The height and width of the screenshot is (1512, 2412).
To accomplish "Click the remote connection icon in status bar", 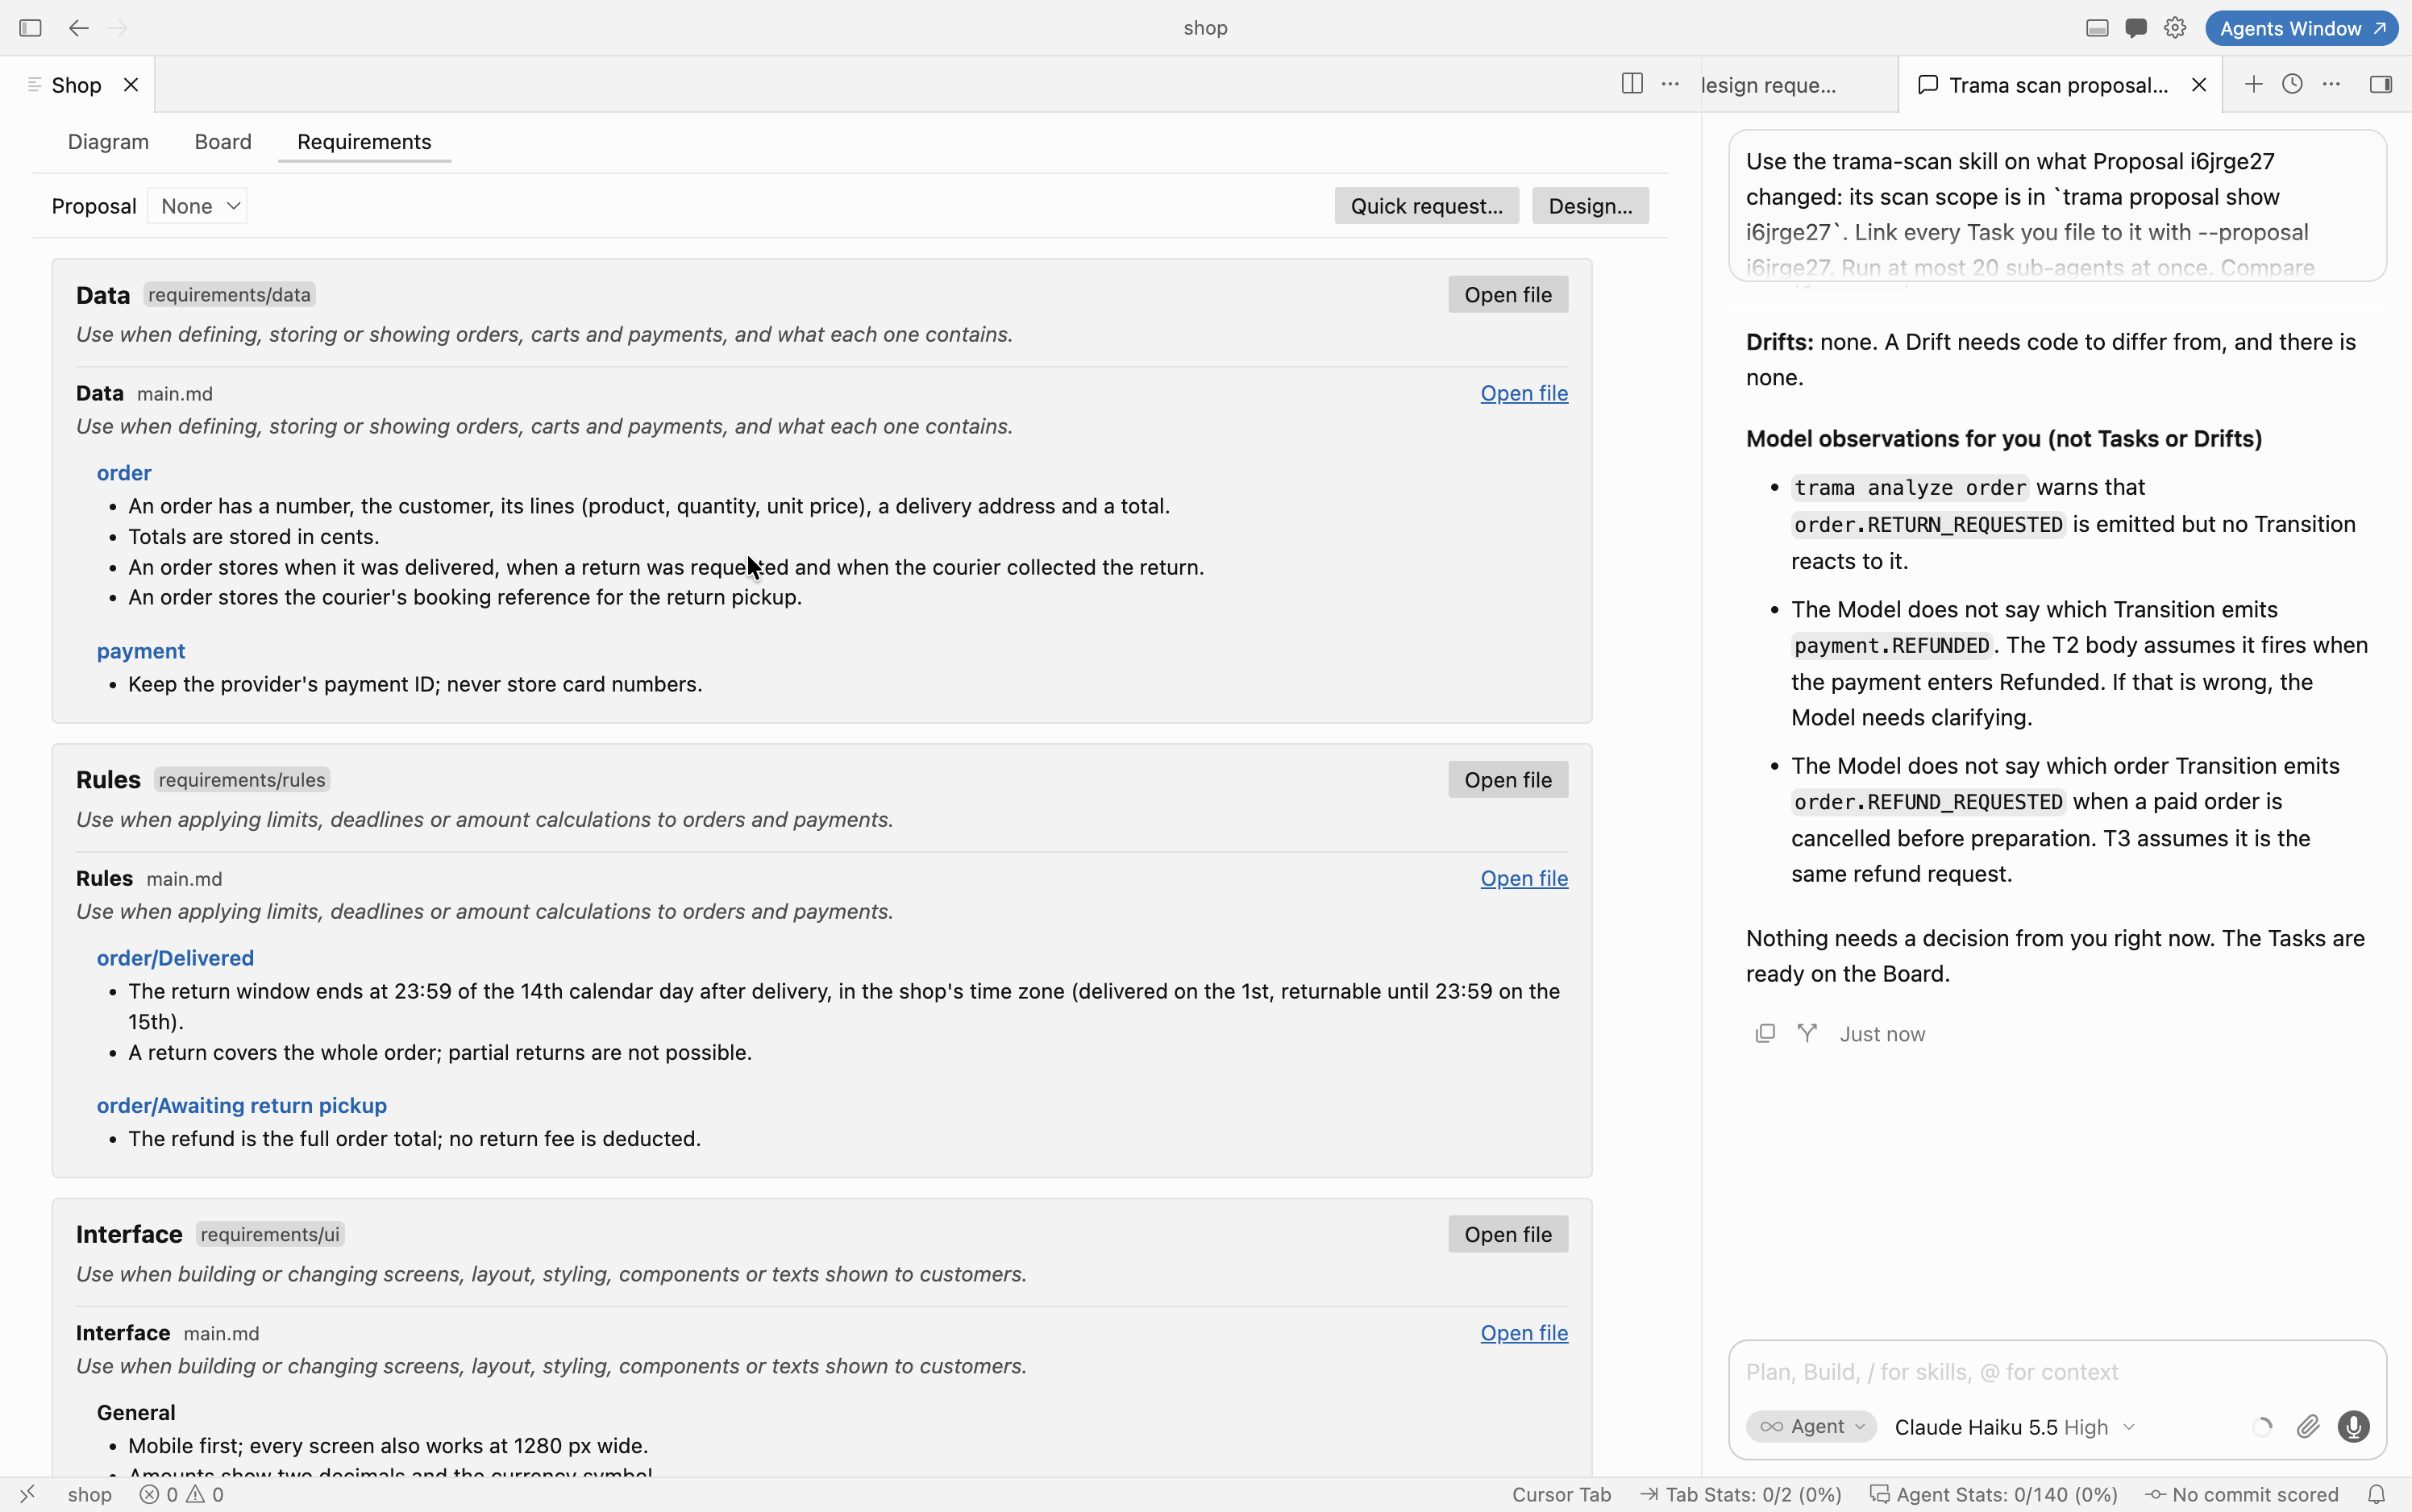I will tap(28, 1494).
